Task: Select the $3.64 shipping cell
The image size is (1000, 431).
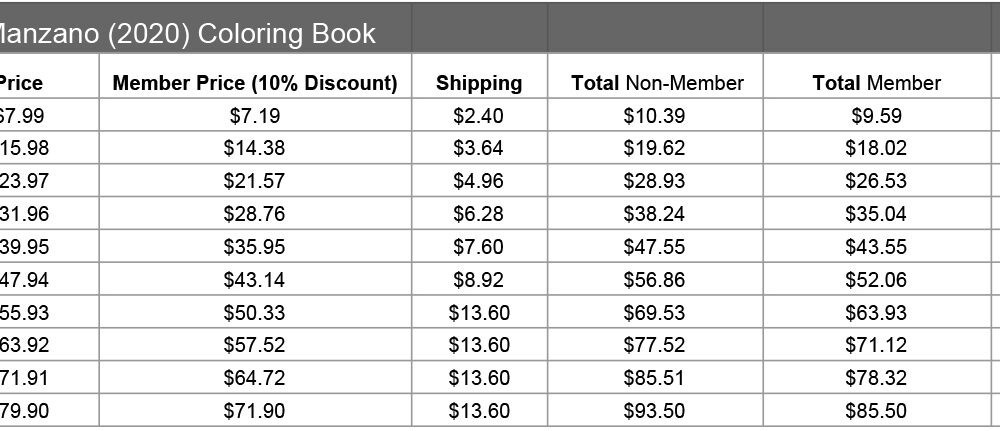Action: (x=479, y=149)
